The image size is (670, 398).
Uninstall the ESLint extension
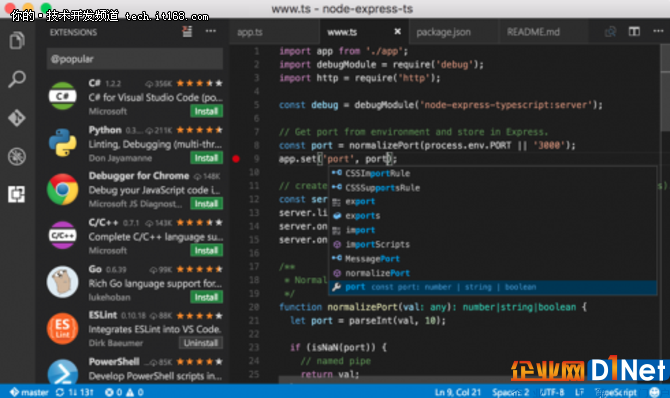(x=201, y=343)
